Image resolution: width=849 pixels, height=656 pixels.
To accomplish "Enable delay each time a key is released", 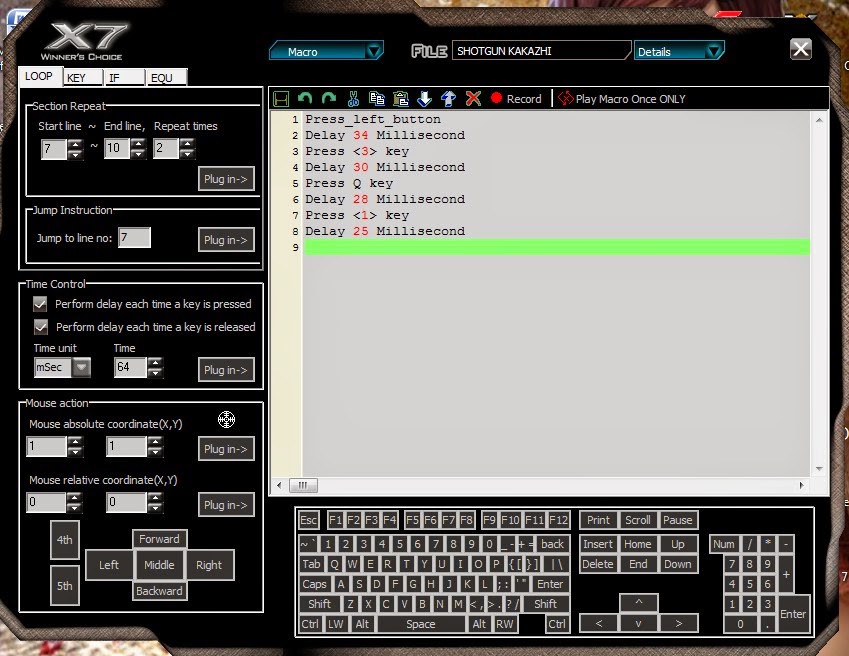I will click(x=38, y=327).
